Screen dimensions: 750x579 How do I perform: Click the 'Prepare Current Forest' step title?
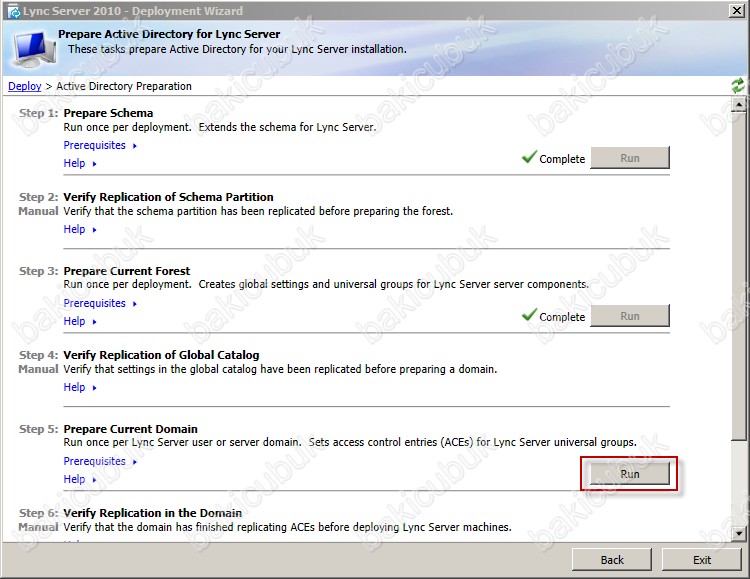(127, 271)
